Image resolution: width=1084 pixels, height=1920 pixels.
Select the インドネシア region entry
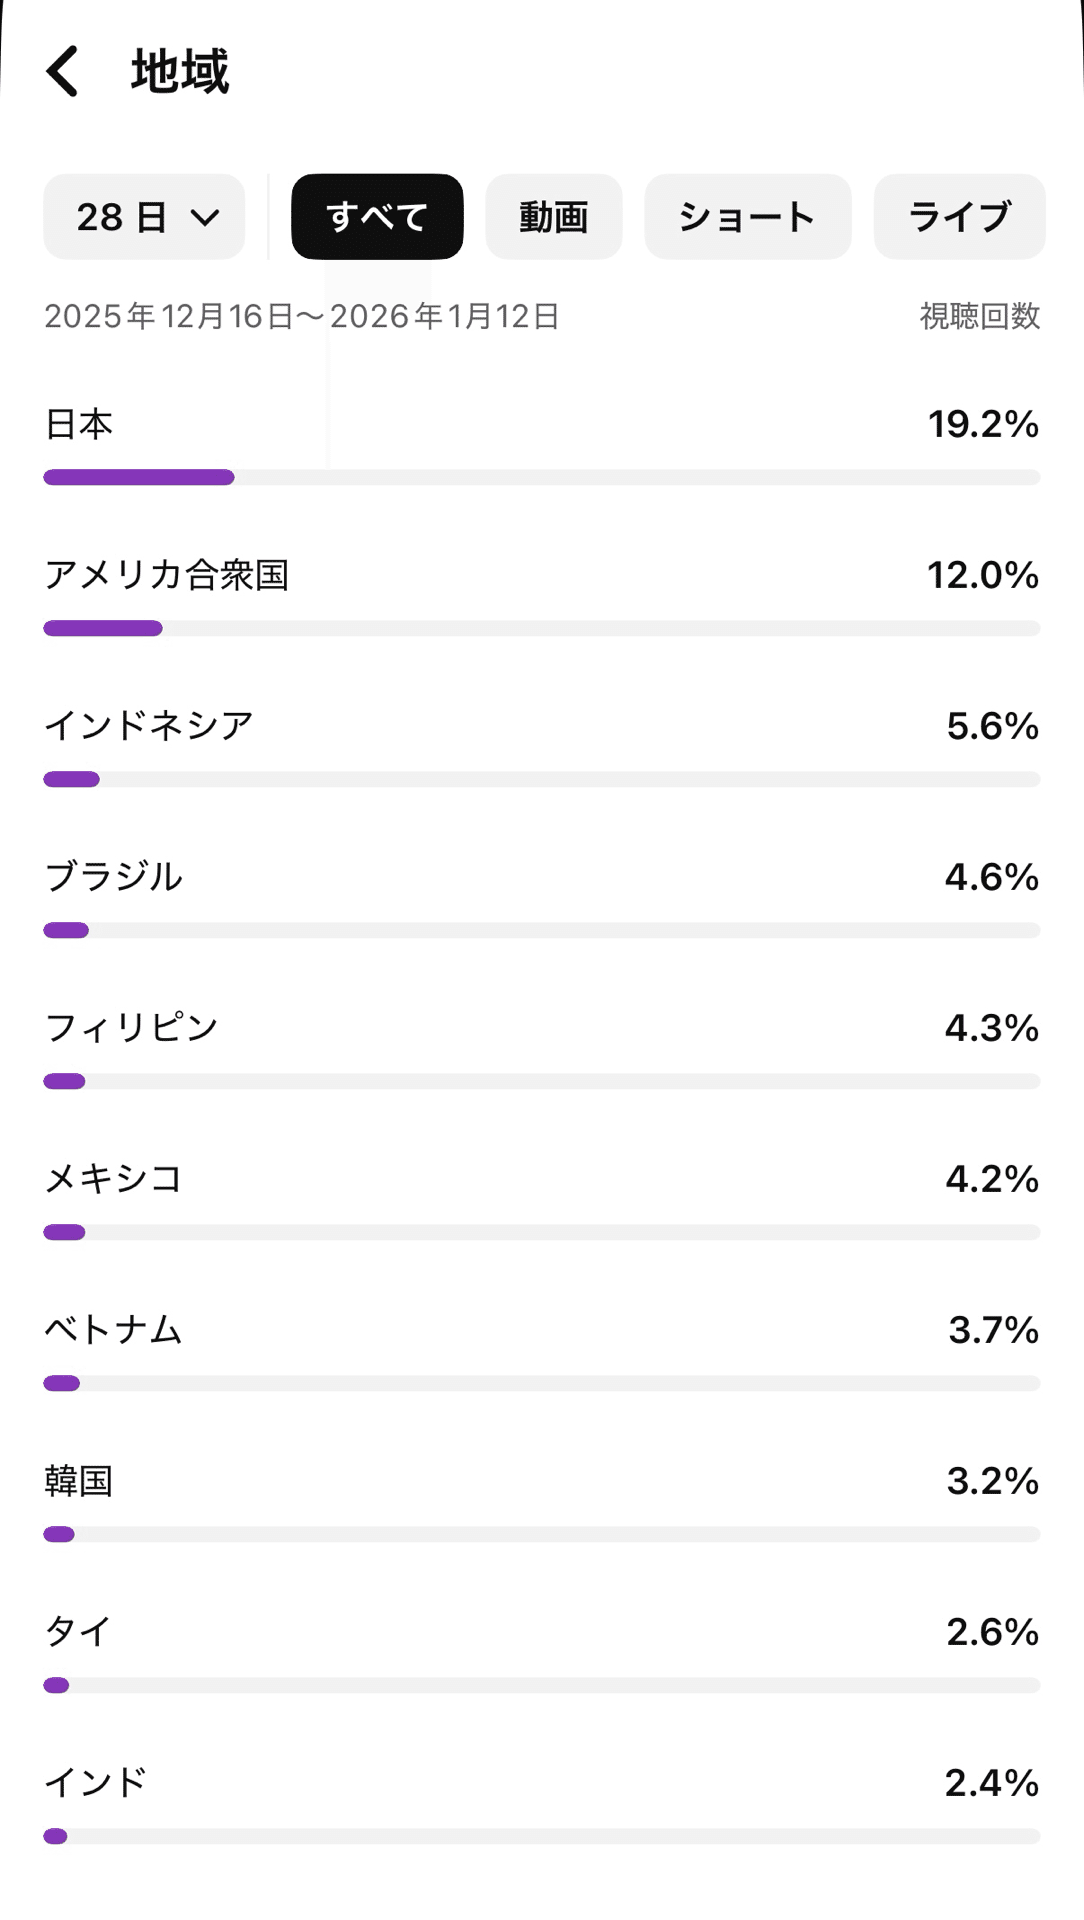(x=542, y=747)
